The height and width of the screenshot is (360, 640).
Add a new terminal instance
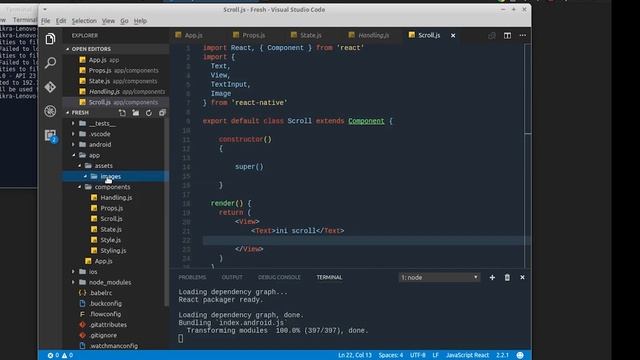(x=492, y=278)
